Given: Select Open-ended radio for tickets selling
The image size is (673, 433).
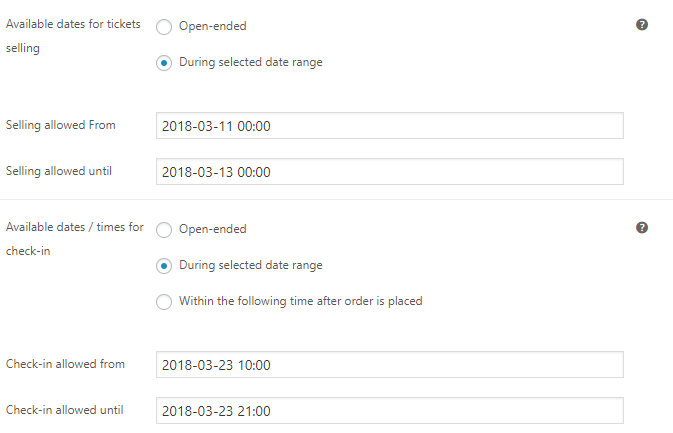Looking at the screenshot, I should (x=164, y=27).
